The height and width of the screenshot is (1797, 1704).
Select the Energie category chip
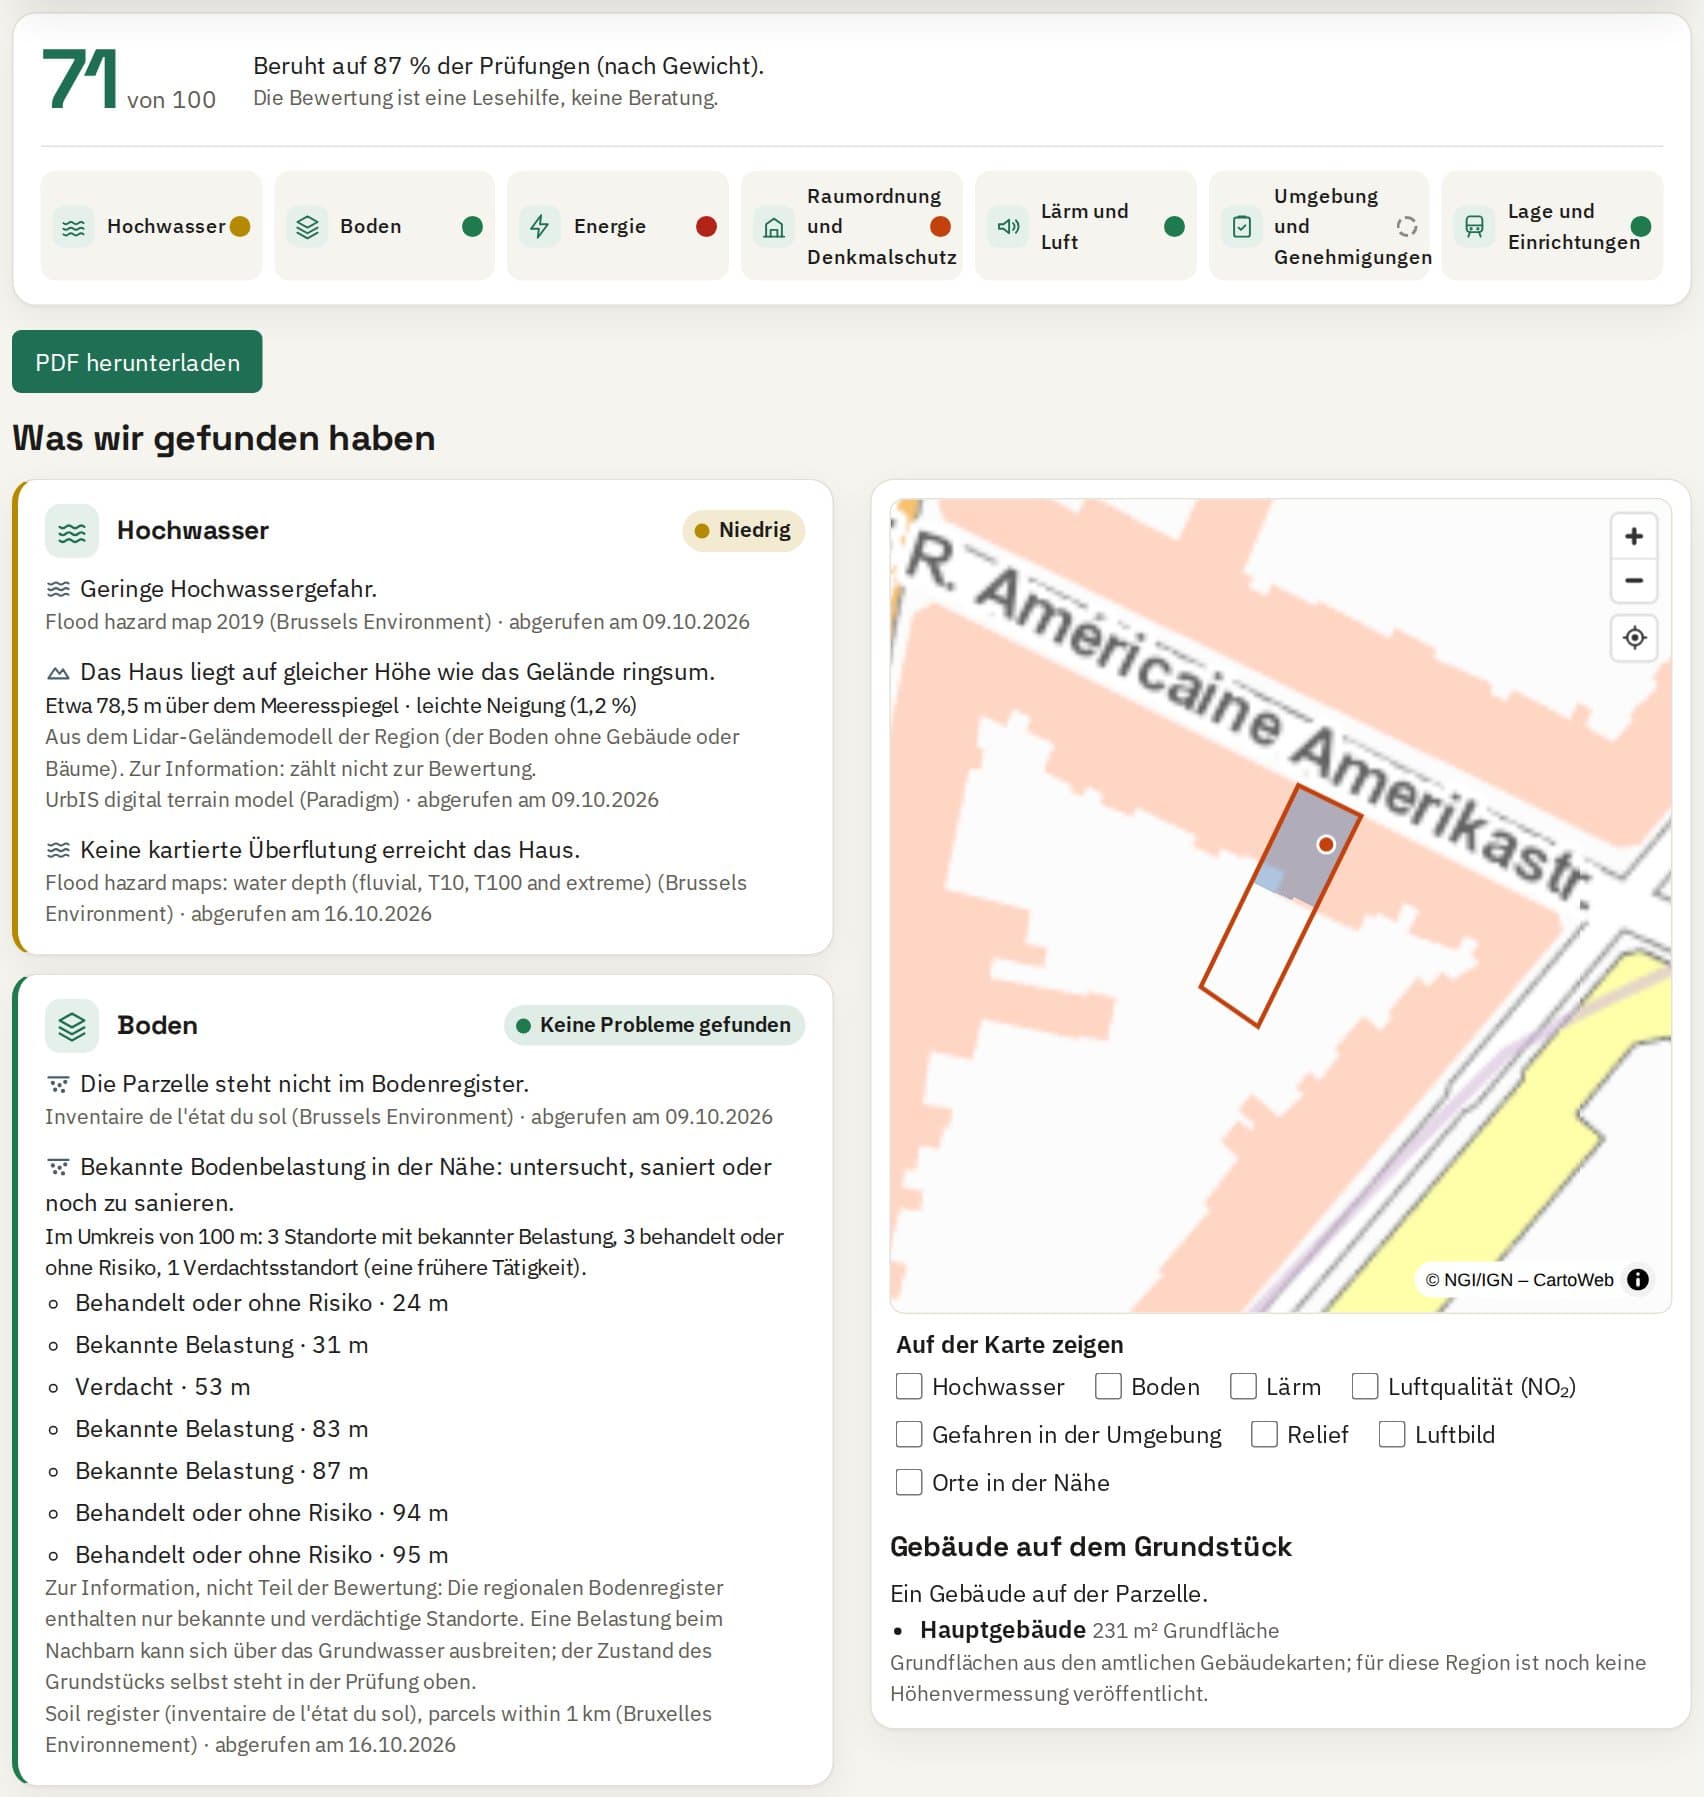click(x=618, y=226)
